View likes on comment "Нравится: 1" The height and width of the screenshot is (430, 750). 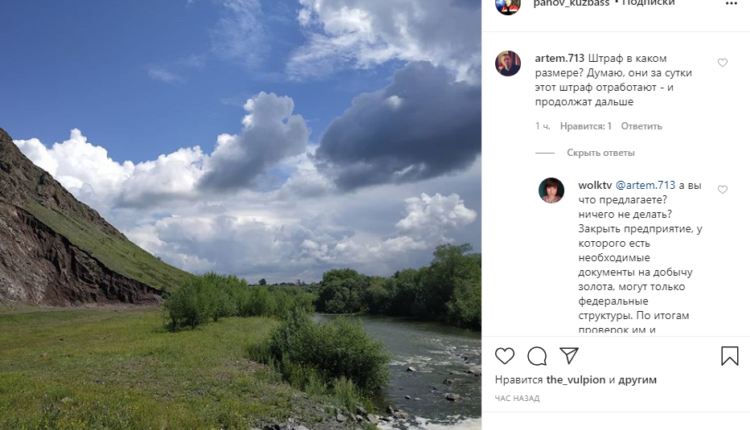(x=585, y=127)
